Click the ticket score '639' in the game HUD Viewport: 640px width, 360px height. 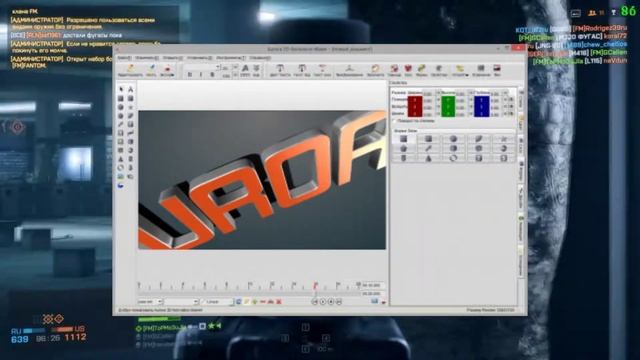tap(20, 339)
